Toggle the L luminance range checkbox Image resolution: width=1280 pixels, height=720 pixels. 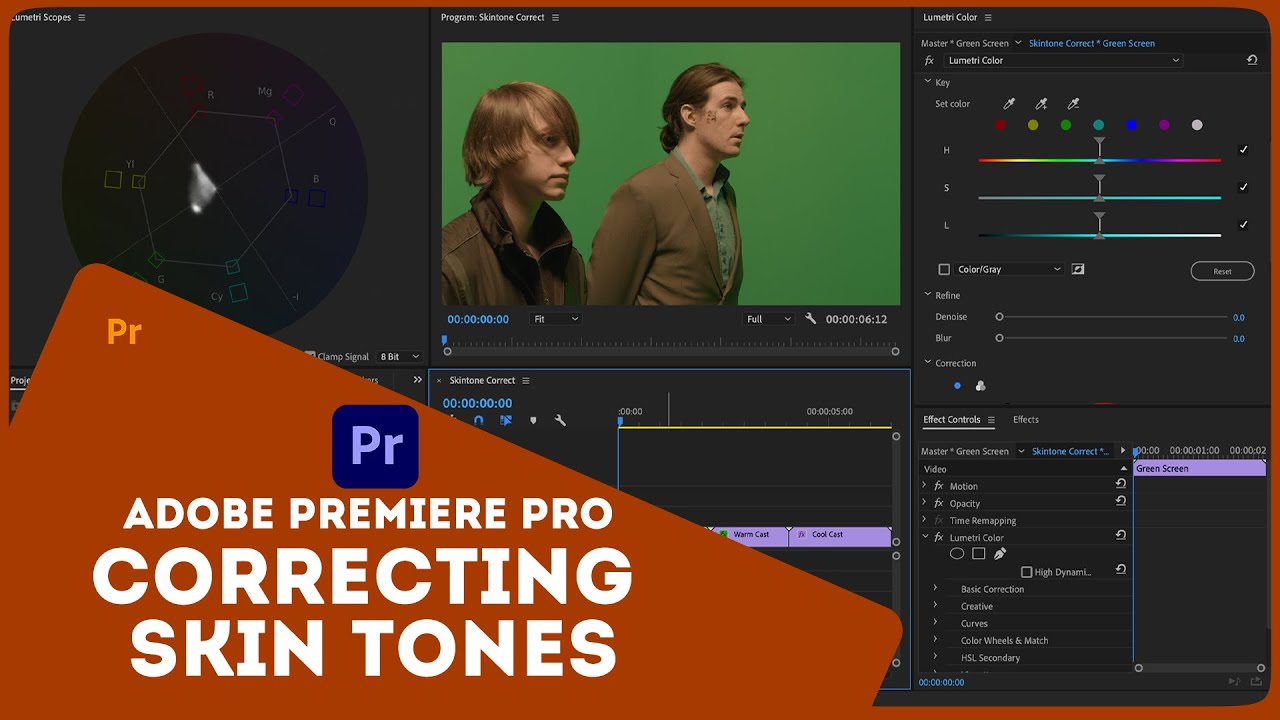(1243, 225)
